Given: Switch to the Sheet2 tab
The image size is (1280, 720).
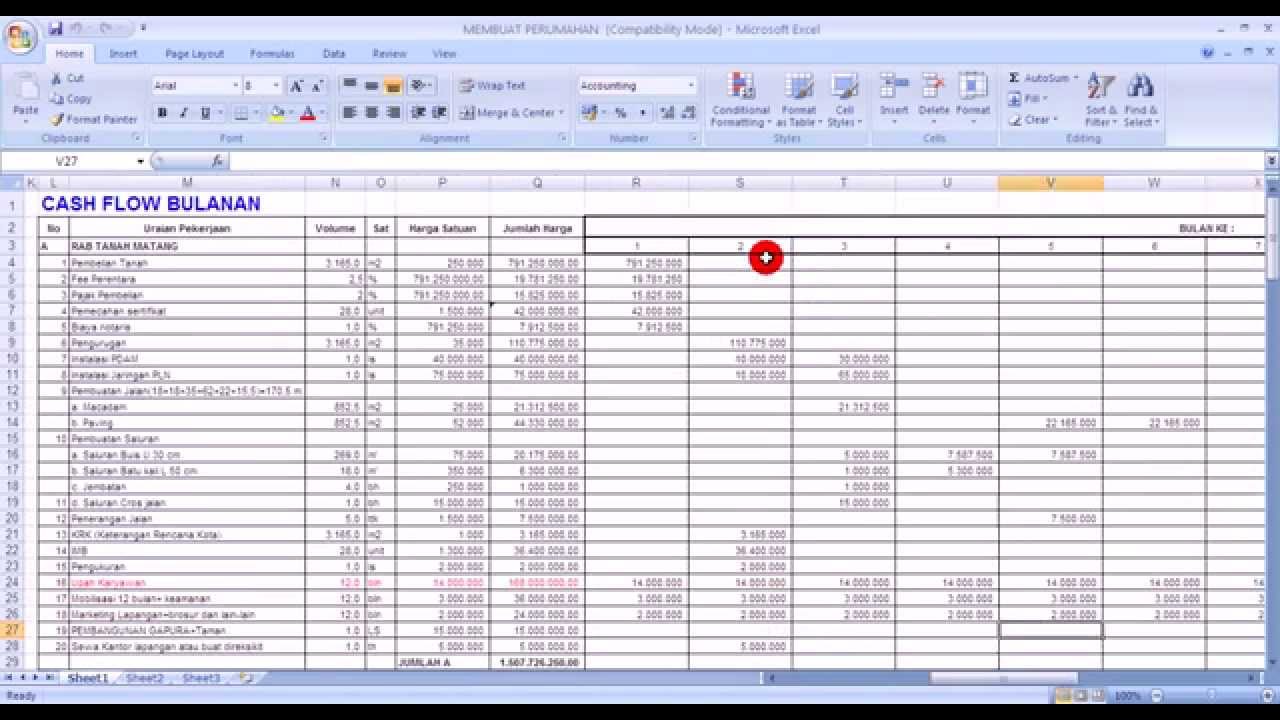Looking at the screenshot, I should (144, 679).
